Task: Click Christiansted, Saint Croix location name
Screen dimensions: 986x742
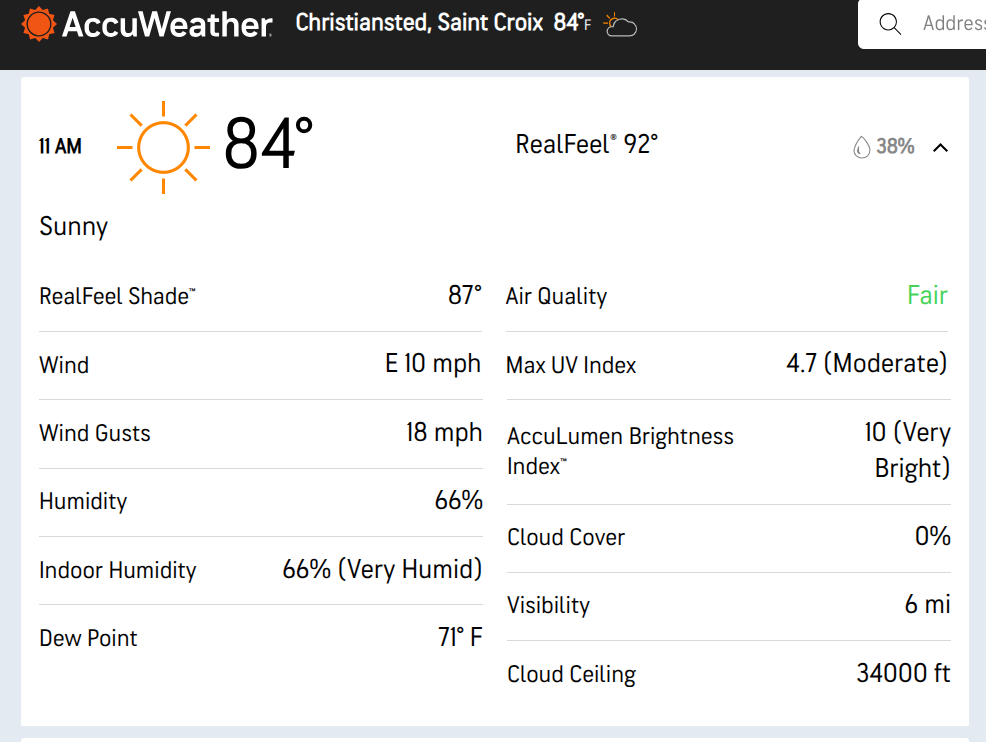Action: click(x=419, y=23)
